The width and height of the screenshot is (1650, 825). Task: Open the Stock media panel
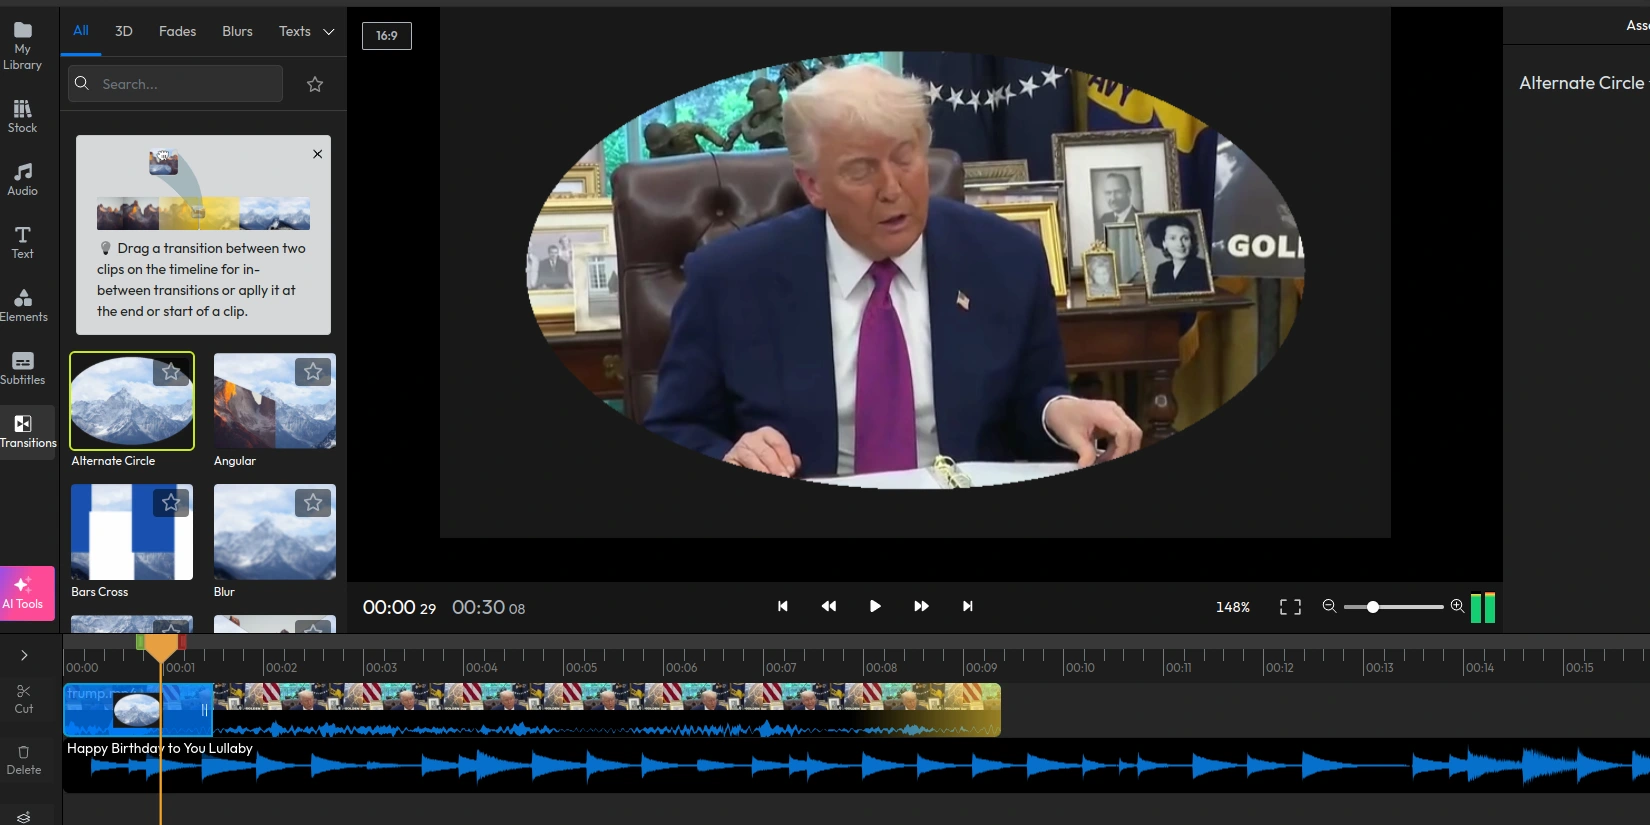pyautogui.click(x=22, y=116)
